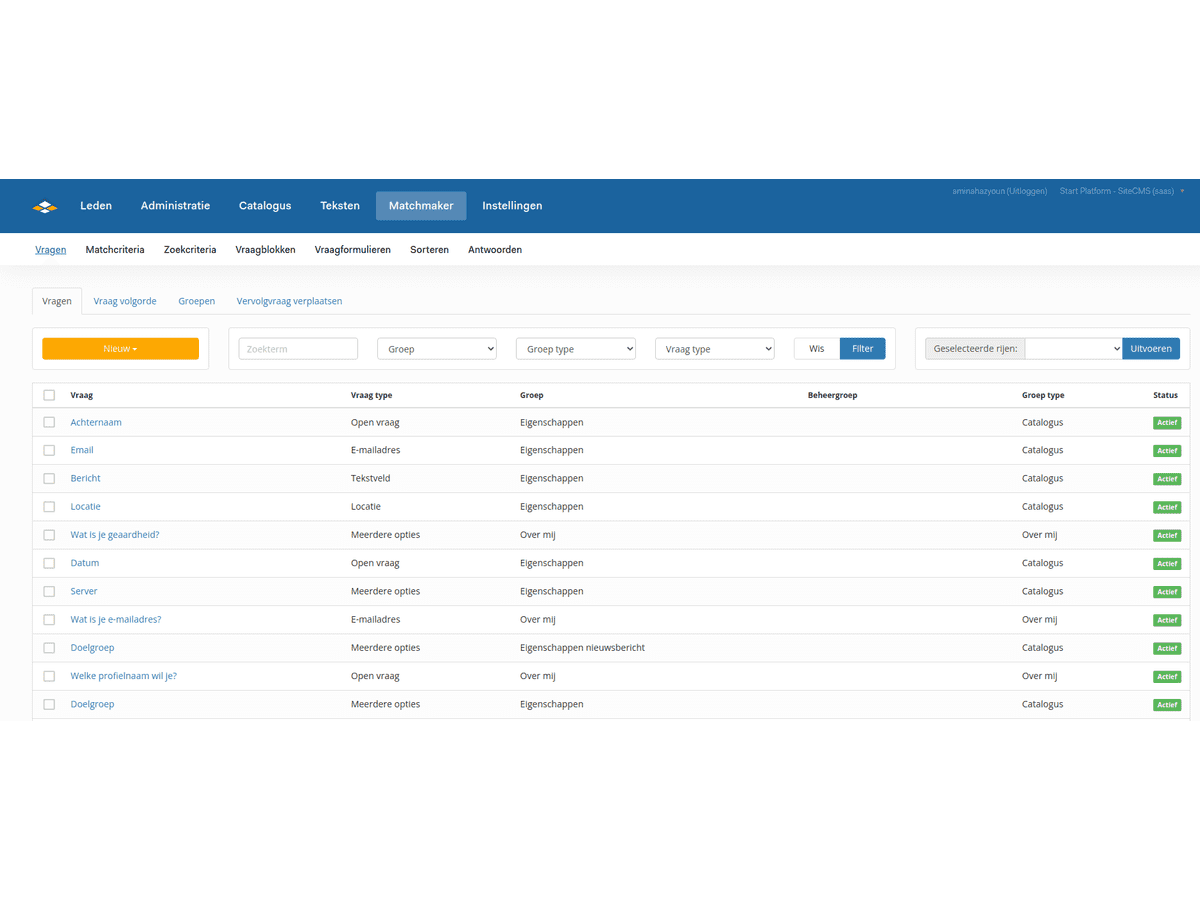Image resolution: width=1200 pixels, height=900 pixels.
Task: Expand the orange Nieuw dropdown button
Action: [x=120, y=349]
